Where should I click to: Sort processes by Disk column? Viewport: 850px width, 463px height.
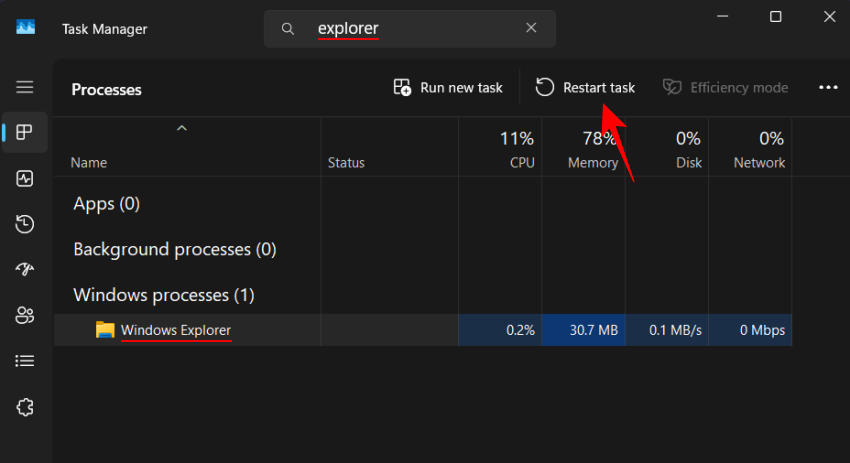click(688, 150)
